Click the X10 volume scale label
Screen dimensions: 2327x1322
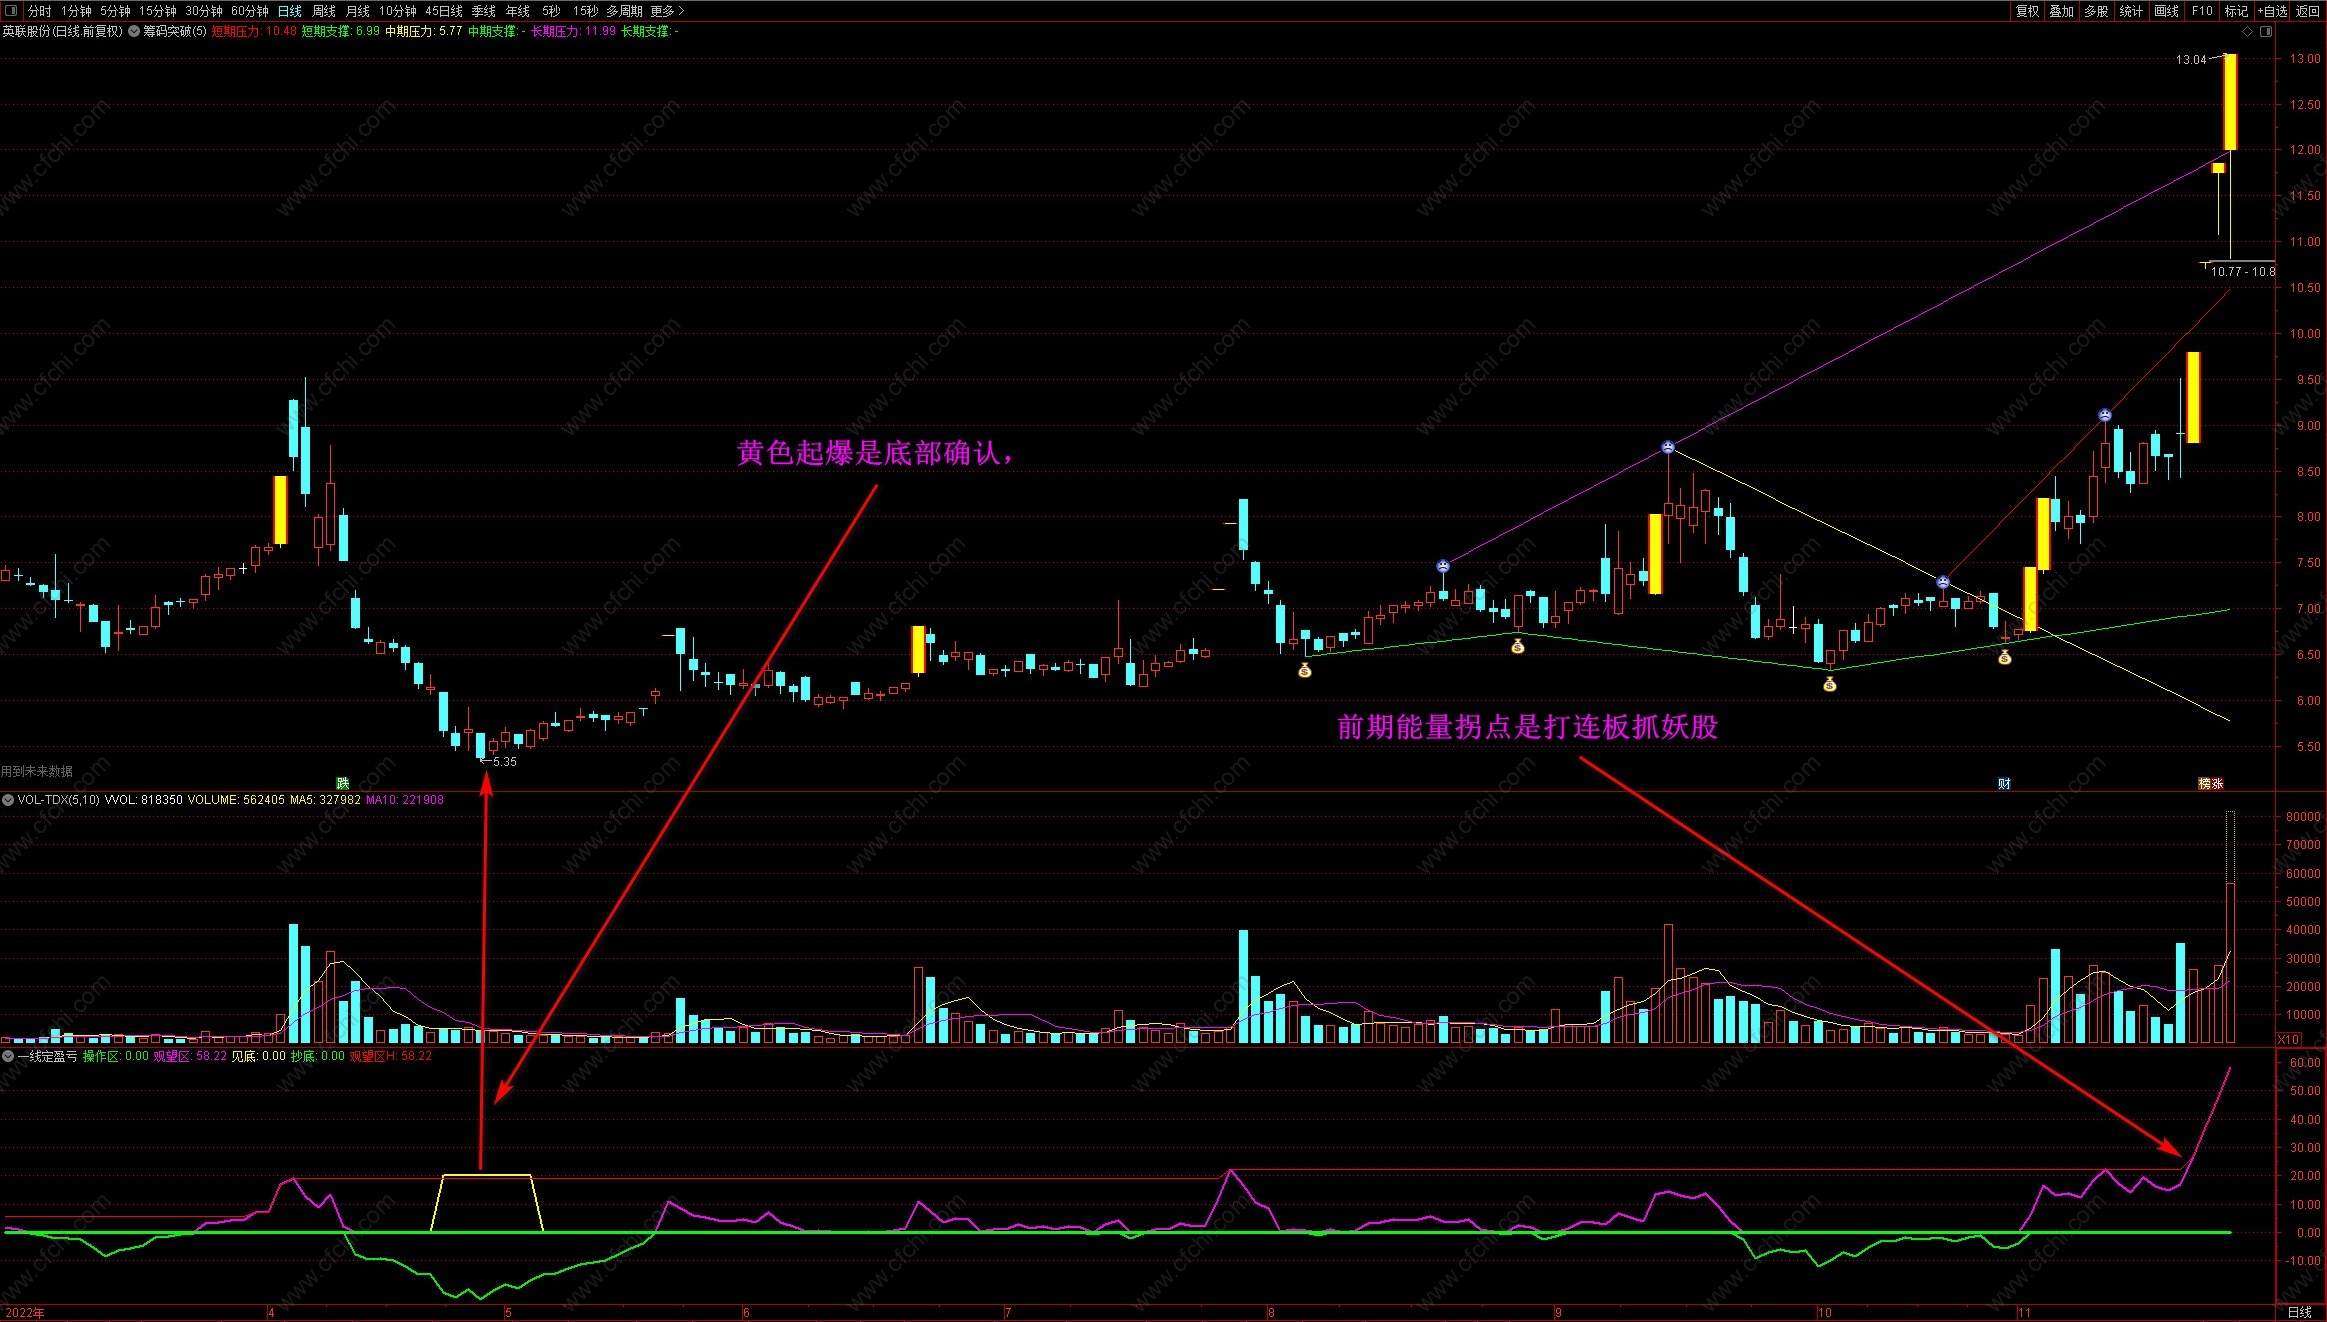(x=2288, y=1039)
